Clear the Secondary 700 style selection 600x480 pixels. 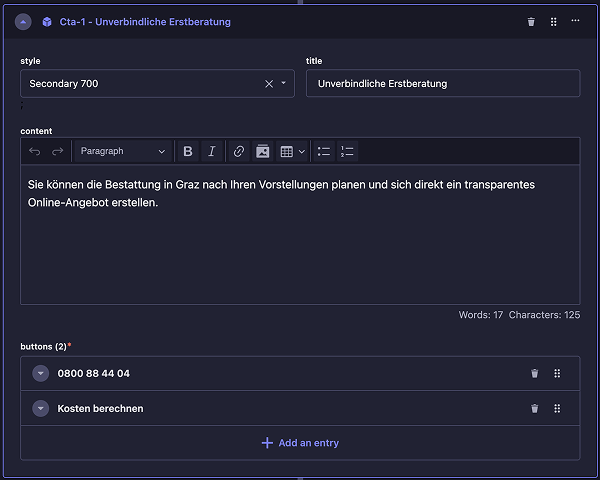click(269, 84)
